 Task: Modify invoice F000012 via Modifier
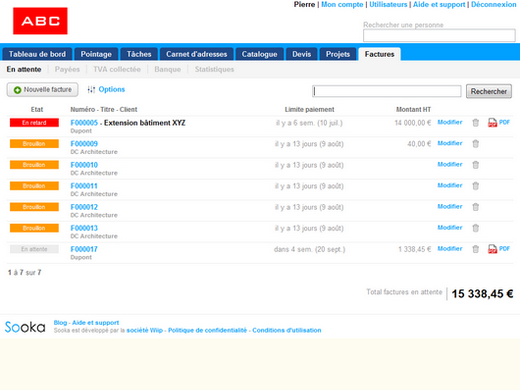click(450, 207)
